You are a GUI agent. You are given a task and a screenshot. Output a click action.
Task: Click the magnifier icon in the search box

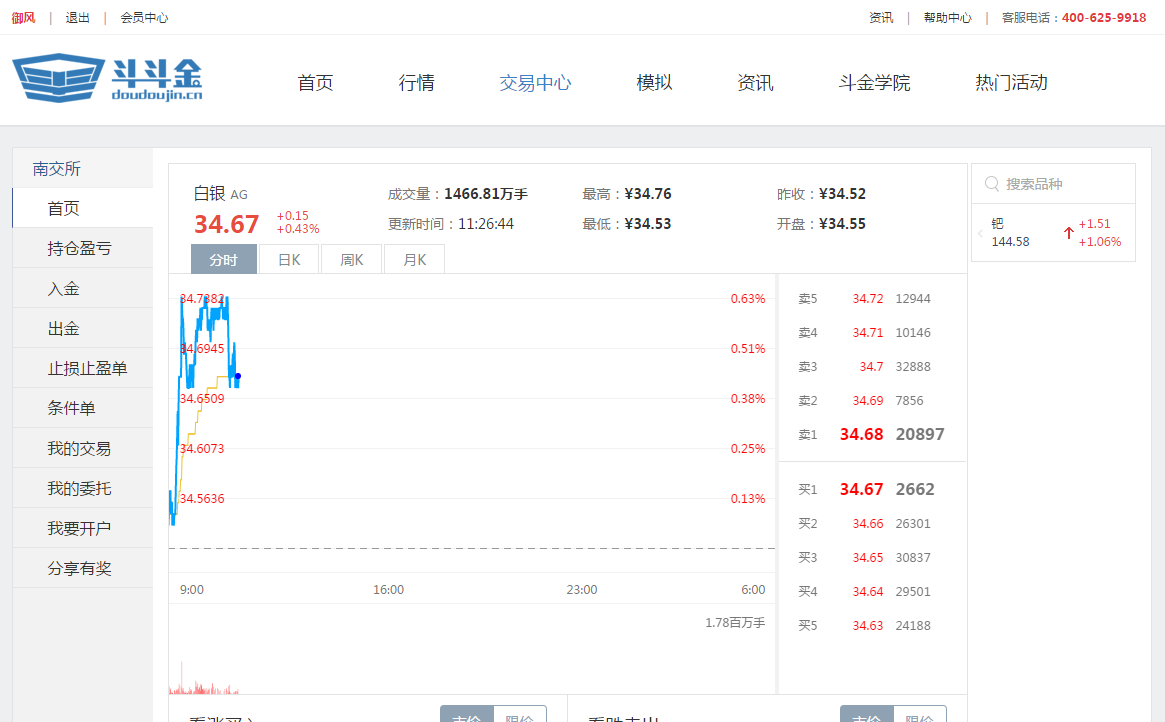click(x=991, y=183)
